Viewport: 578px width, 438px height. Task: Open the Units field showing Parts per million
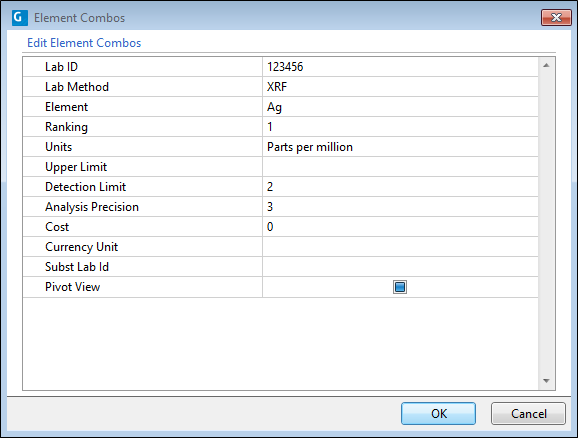tap(400, 147)
